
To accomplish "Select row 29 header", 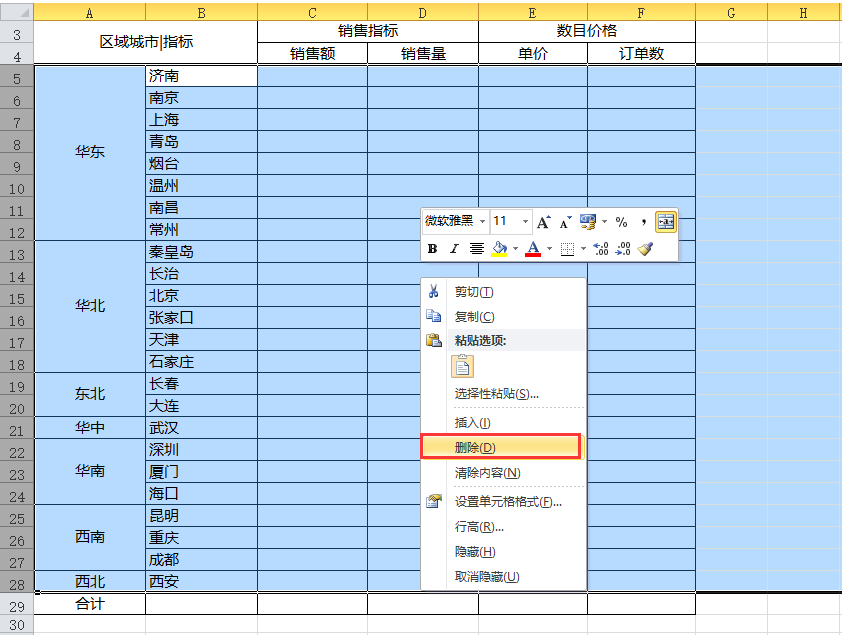I will [17, 605].
